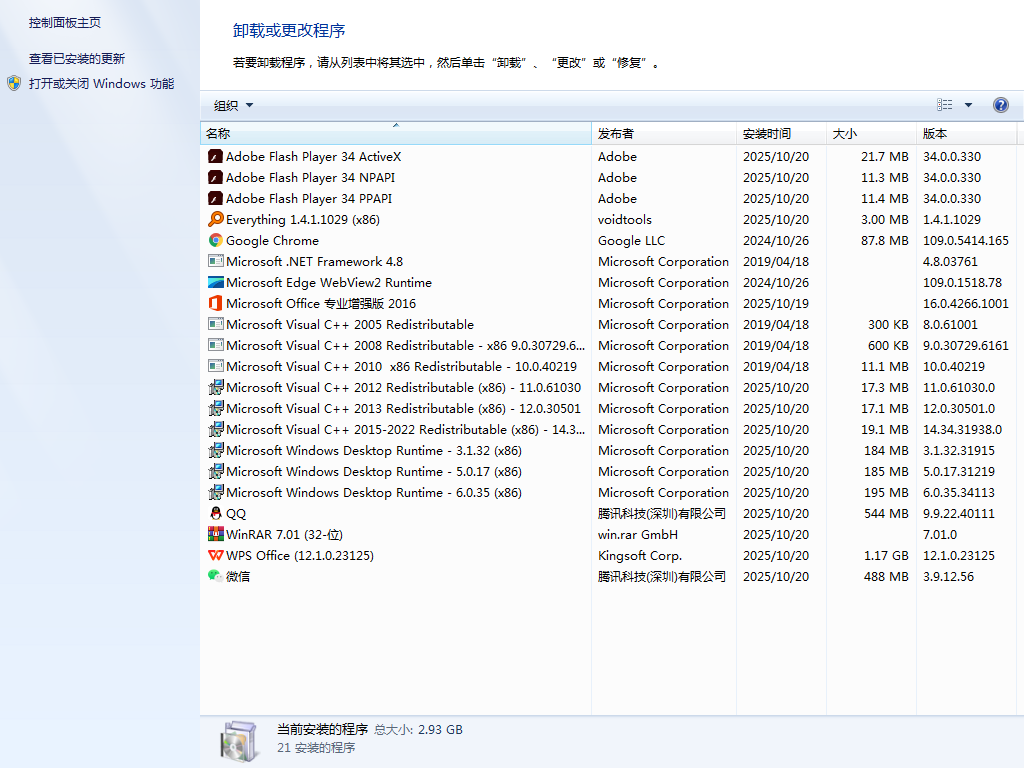Image resolution: width=1024 pixels, height=768 pixels.
Task: Click the change view icon button
Action: tap(945, 105)
